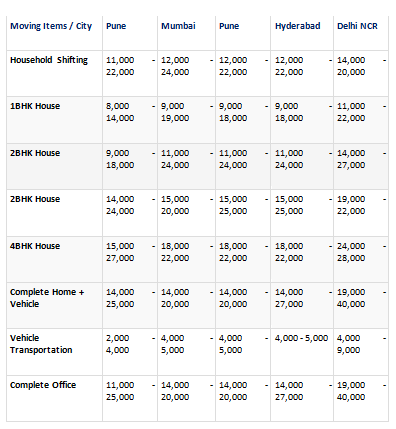Click 4BHK House price '15,000 - 27,000'
396x429 pixels.
(130, 252)
